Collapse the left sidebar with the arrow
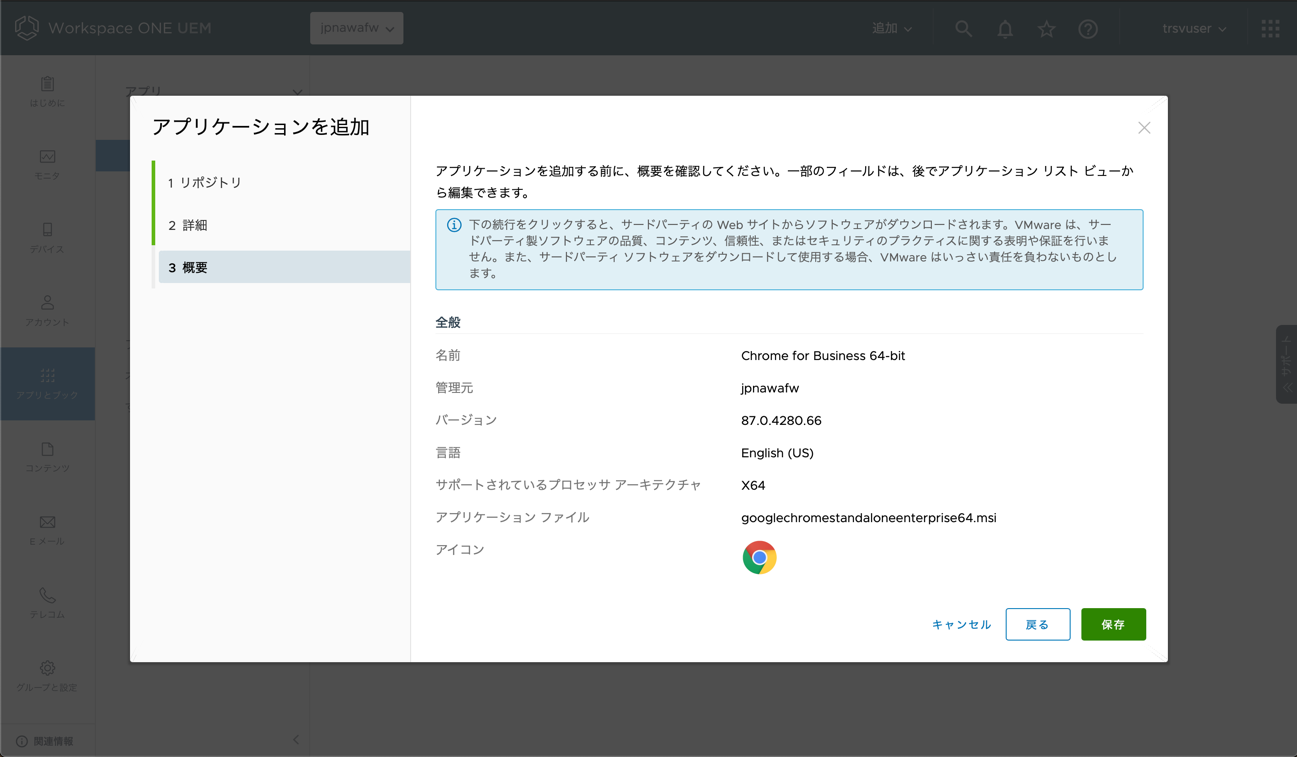This screenshot has width=1297, height=757. tap(296, 740)
